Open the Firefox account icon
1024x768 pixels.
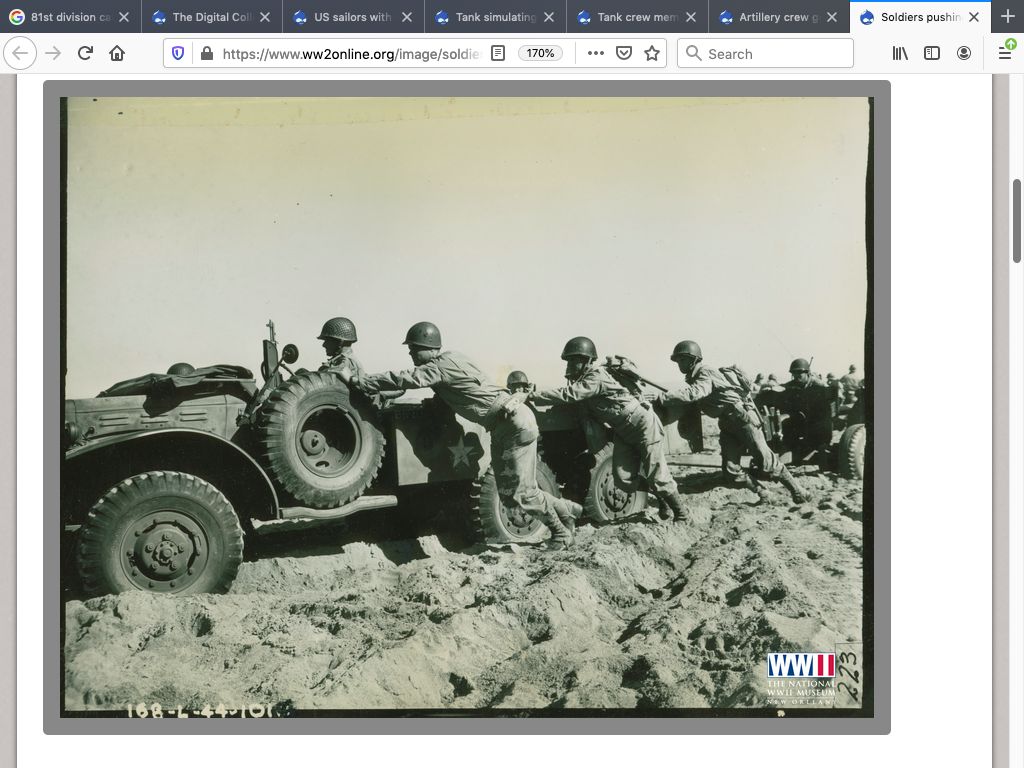click(964, 53)
